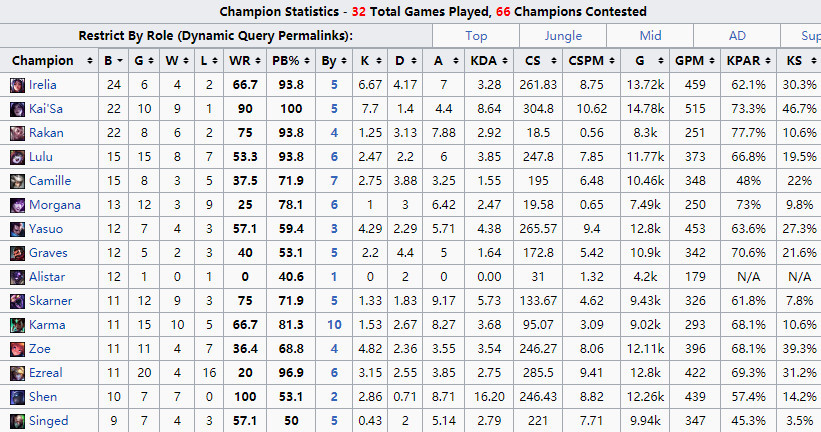Click Camille's portrait icon in the table

click(x=18, y=181)
